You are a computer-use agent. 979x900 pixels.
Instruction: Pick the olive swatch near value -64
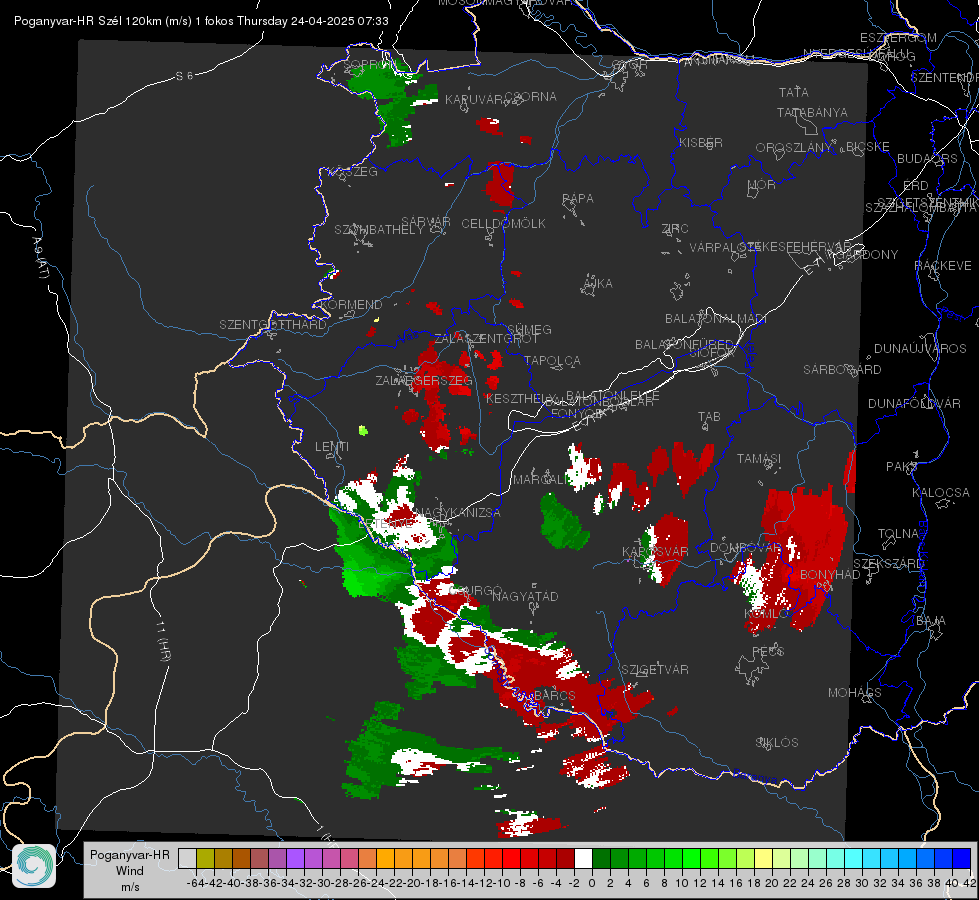[x=205, y=858]
